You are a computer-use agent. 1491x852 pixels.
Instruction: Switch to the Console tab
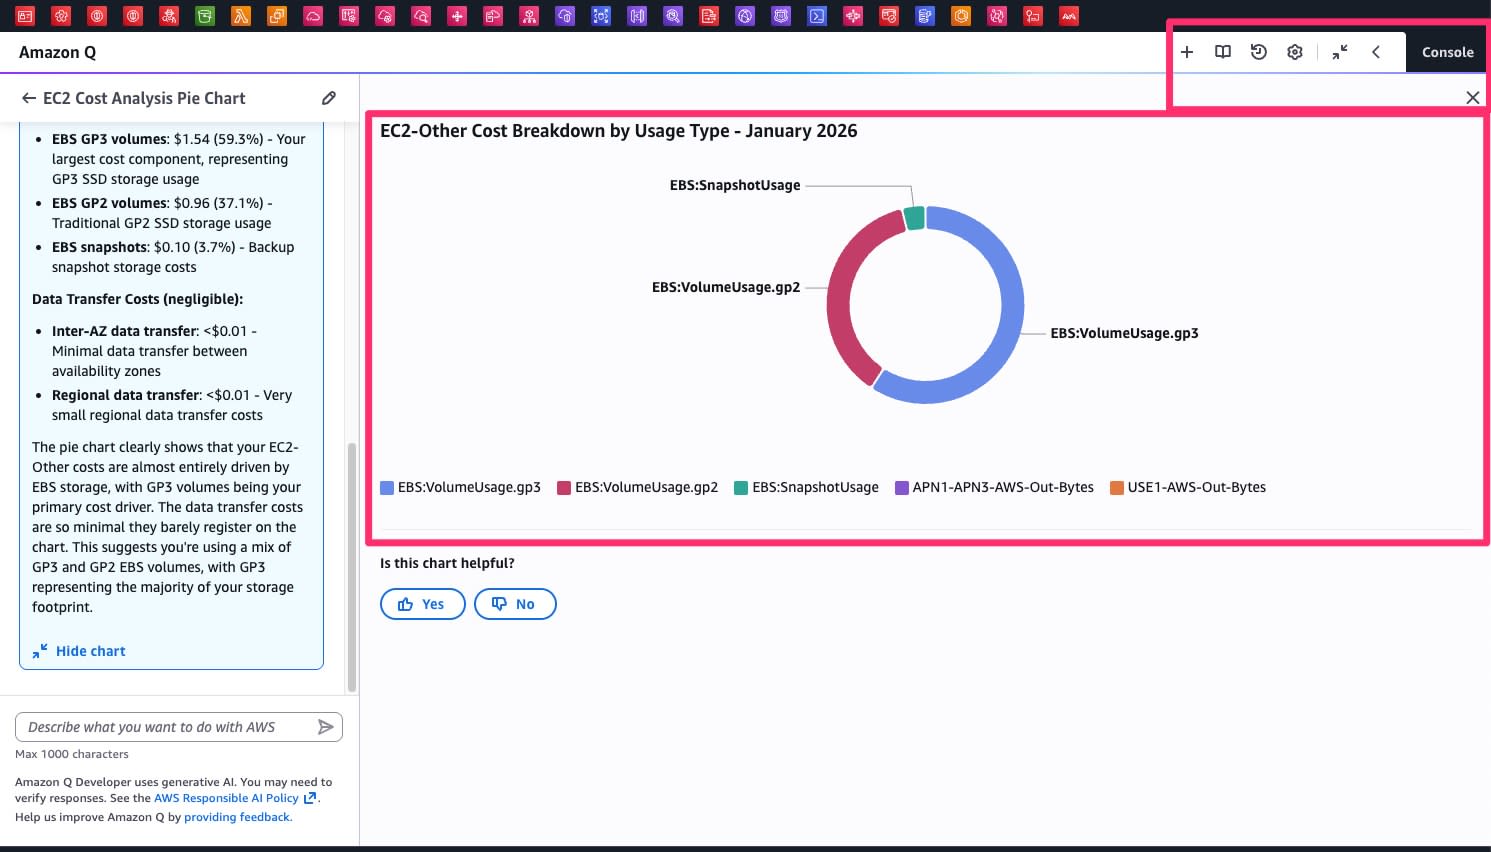coord(1448,52)
